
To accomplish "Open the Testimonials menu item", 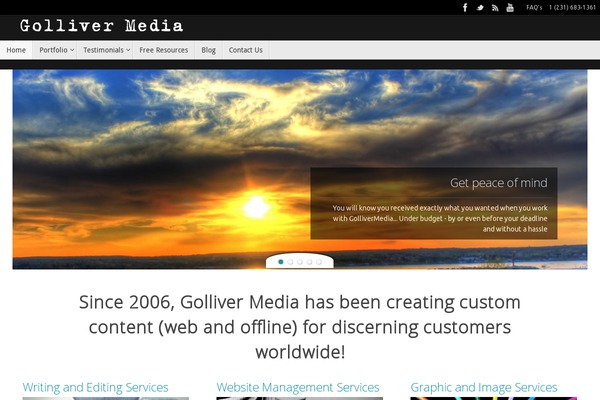I will click(103, 50).
